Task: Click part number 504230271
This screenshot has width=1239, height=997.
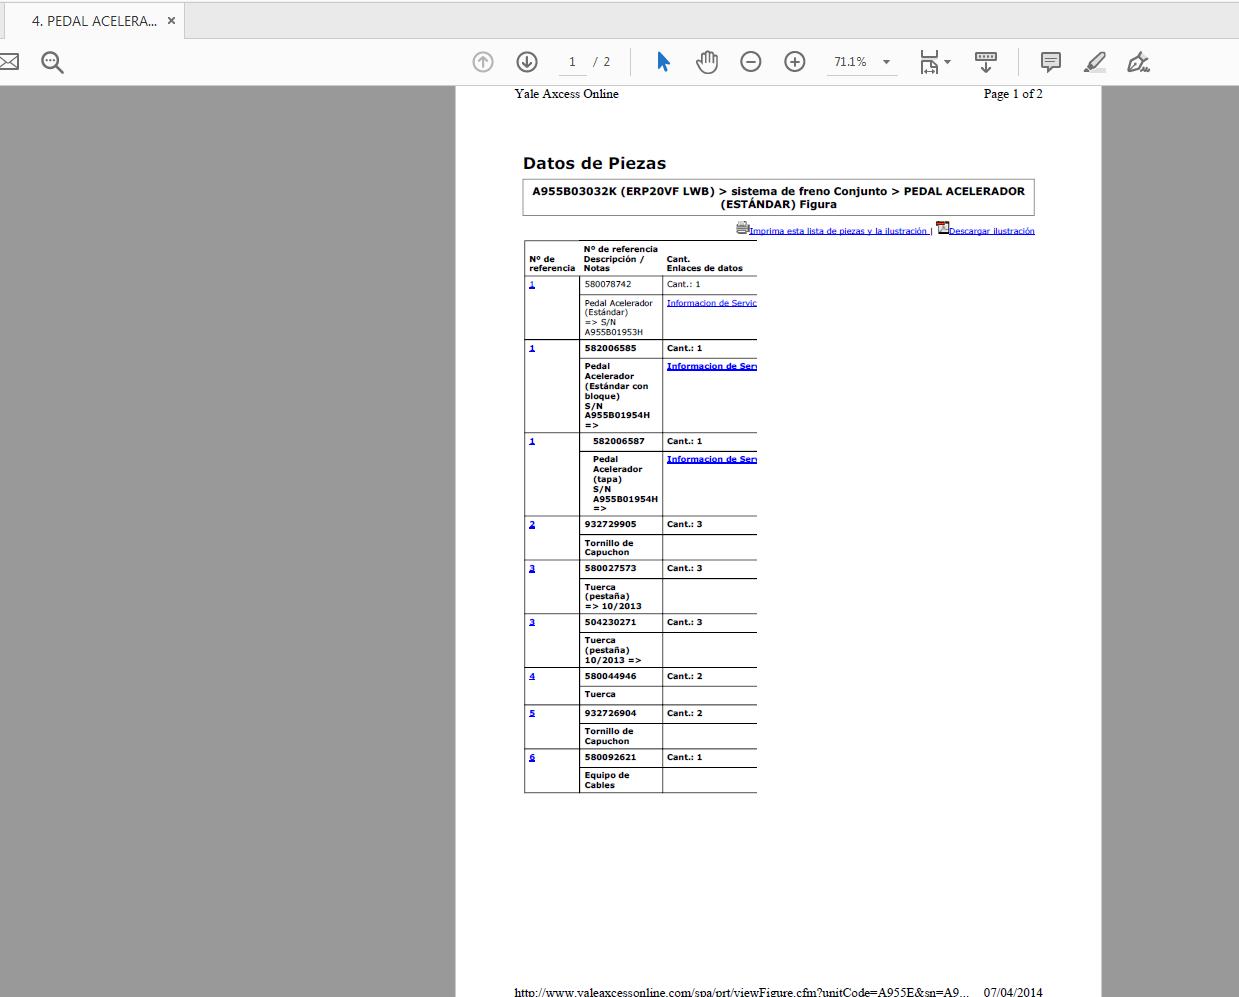Action: (610, 622)
